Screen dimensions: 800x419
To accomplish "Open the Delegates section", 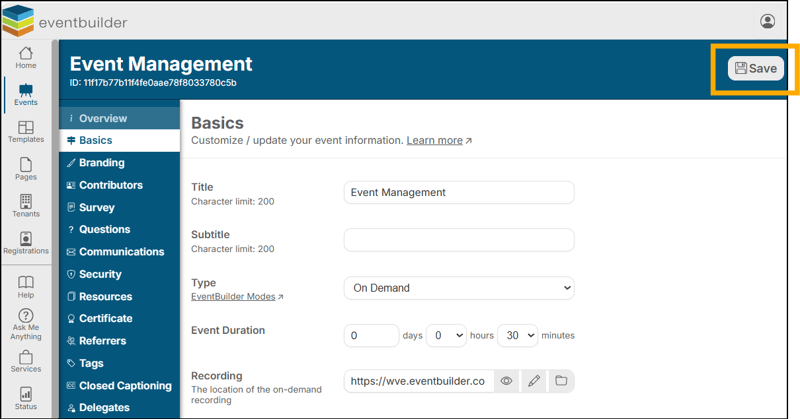I will click(119, 408).
